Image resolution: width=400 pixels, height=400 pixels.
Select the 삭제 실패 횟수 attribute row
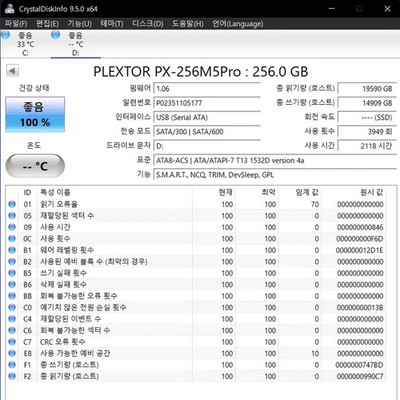coord(197,284)
